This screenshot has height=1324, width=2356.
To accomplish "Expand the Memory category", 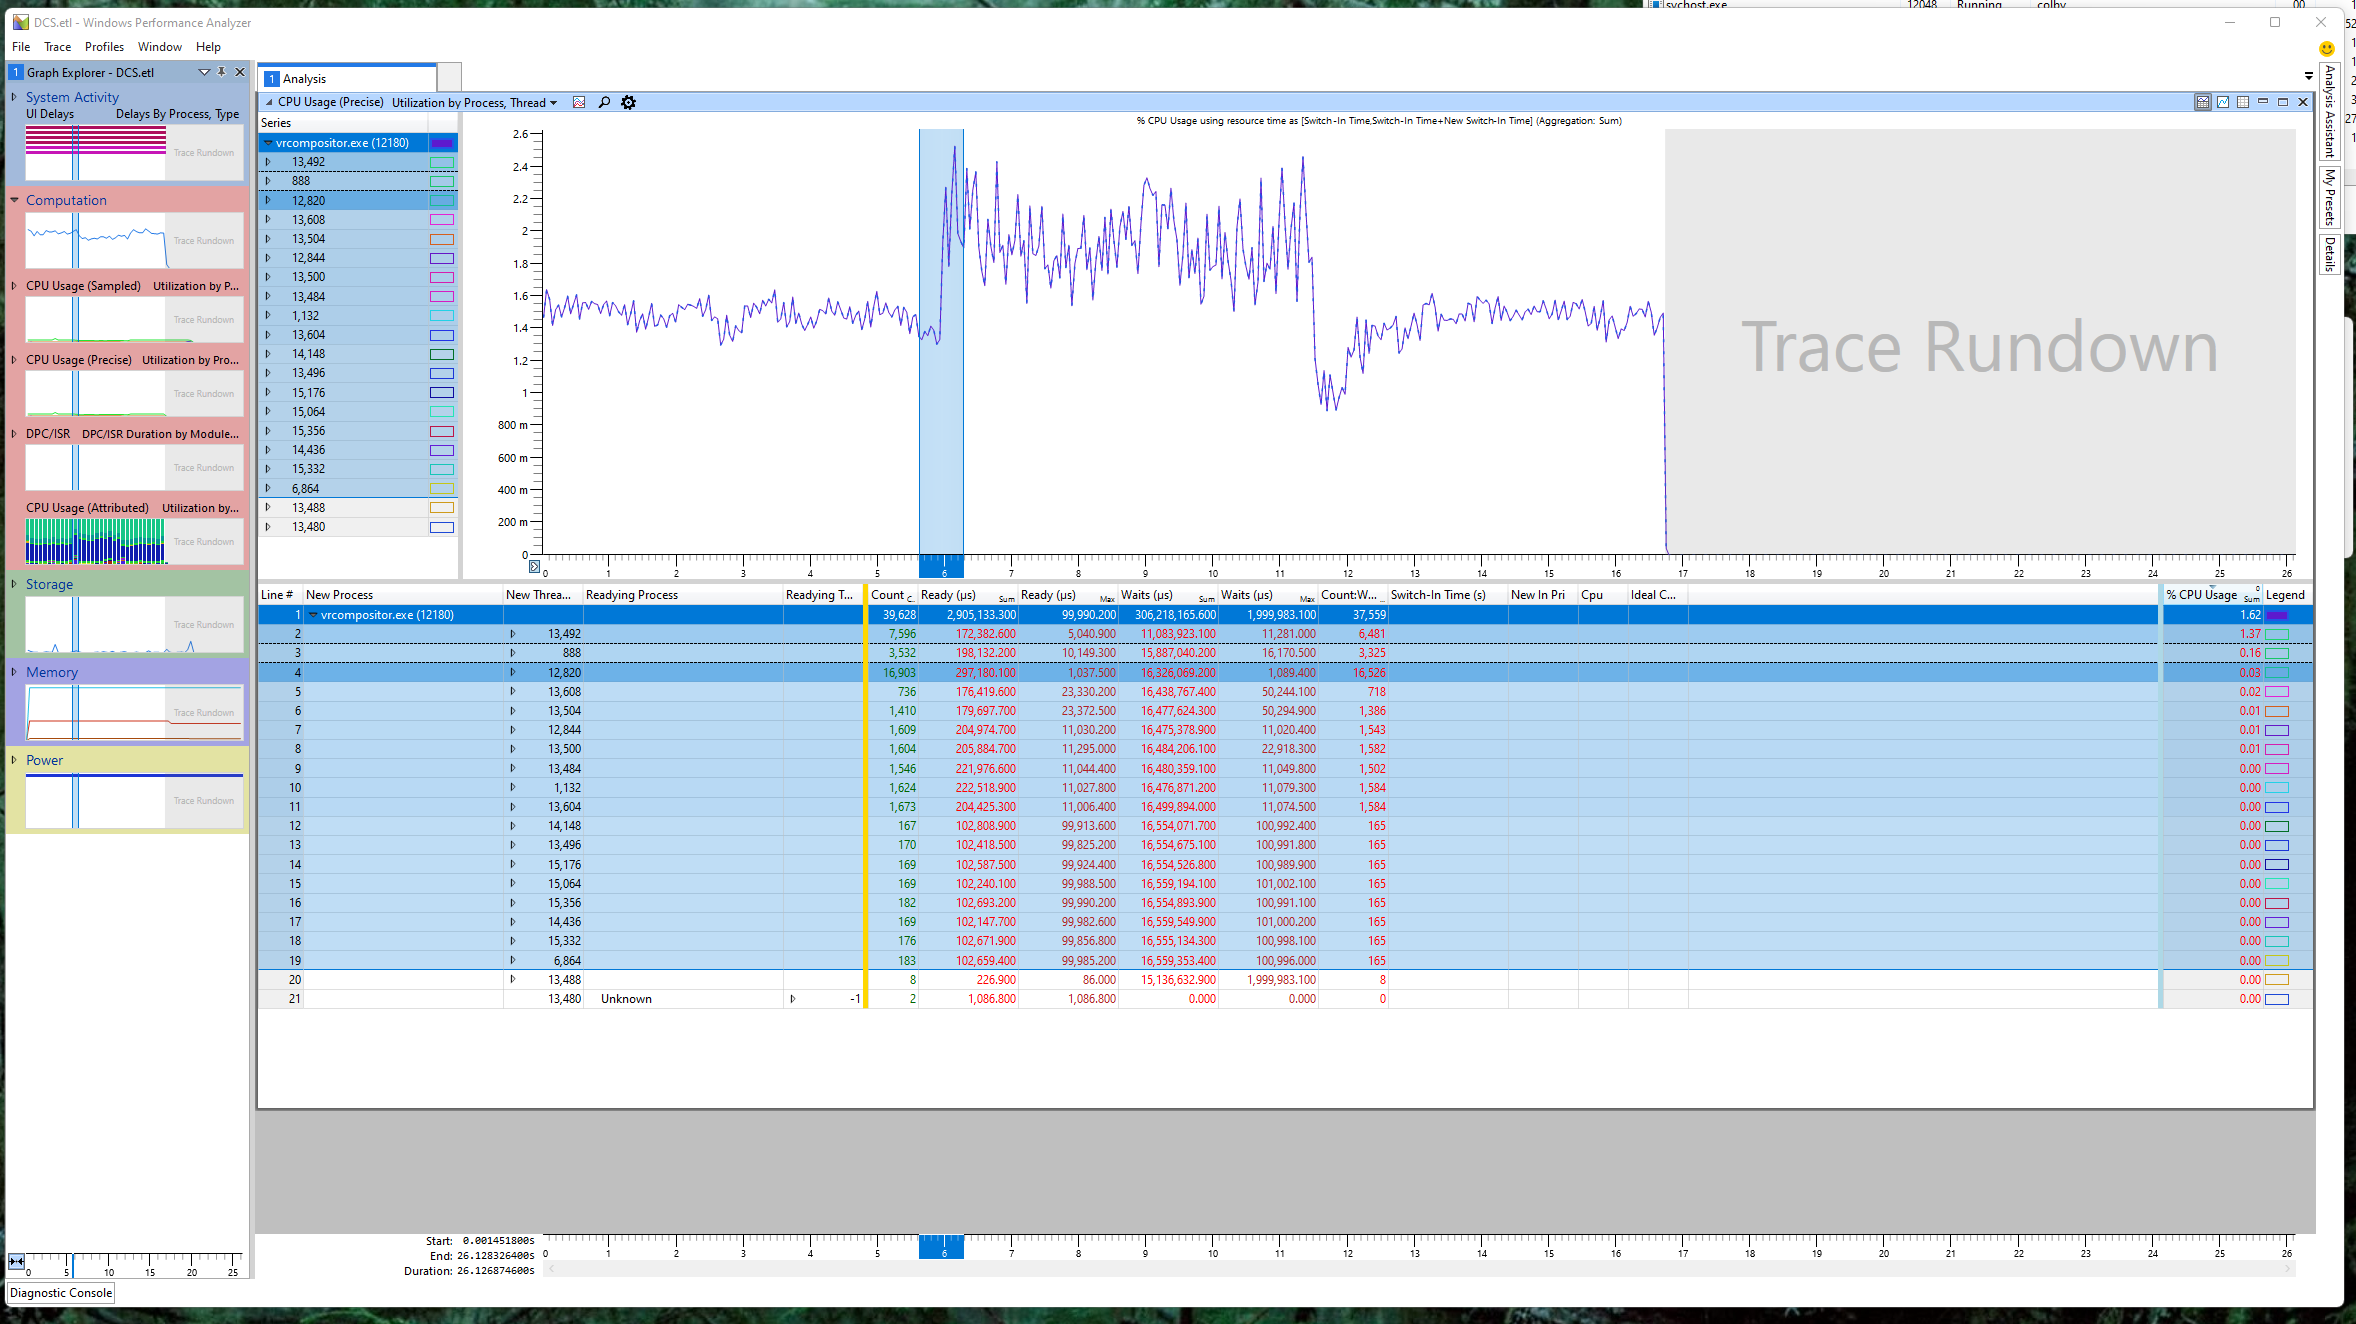I will point(14,672).
